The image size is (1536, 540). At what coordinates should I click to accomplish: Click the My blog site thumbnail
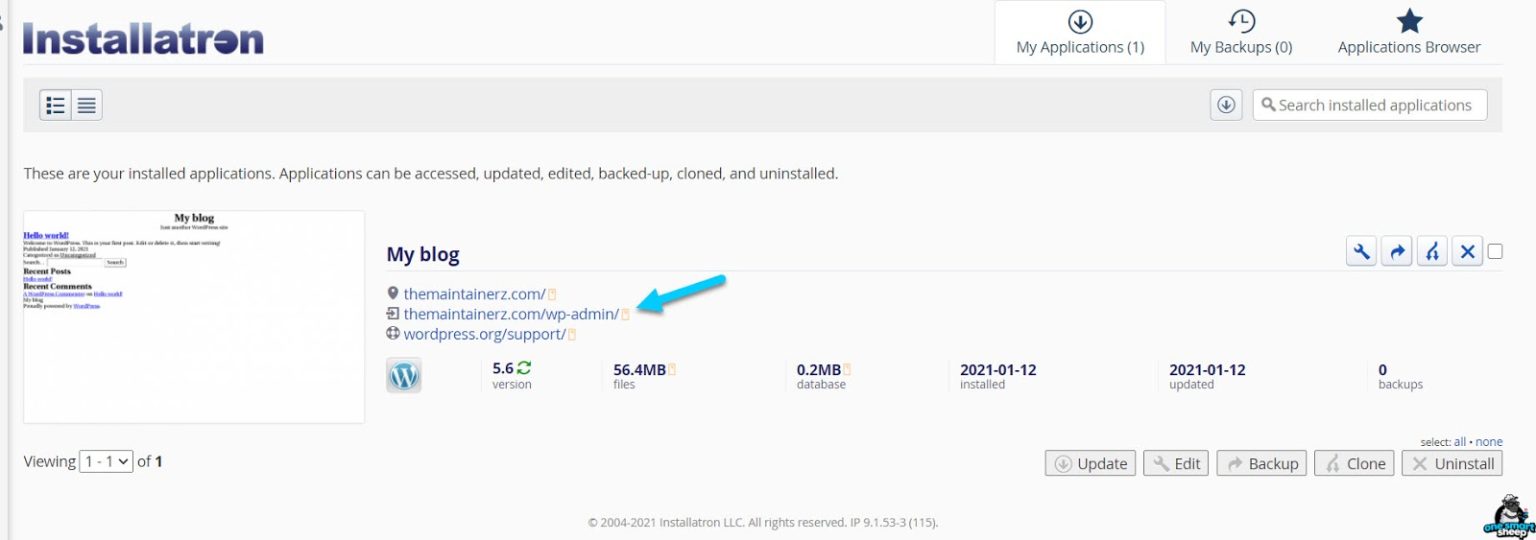(x=194, y=316)
